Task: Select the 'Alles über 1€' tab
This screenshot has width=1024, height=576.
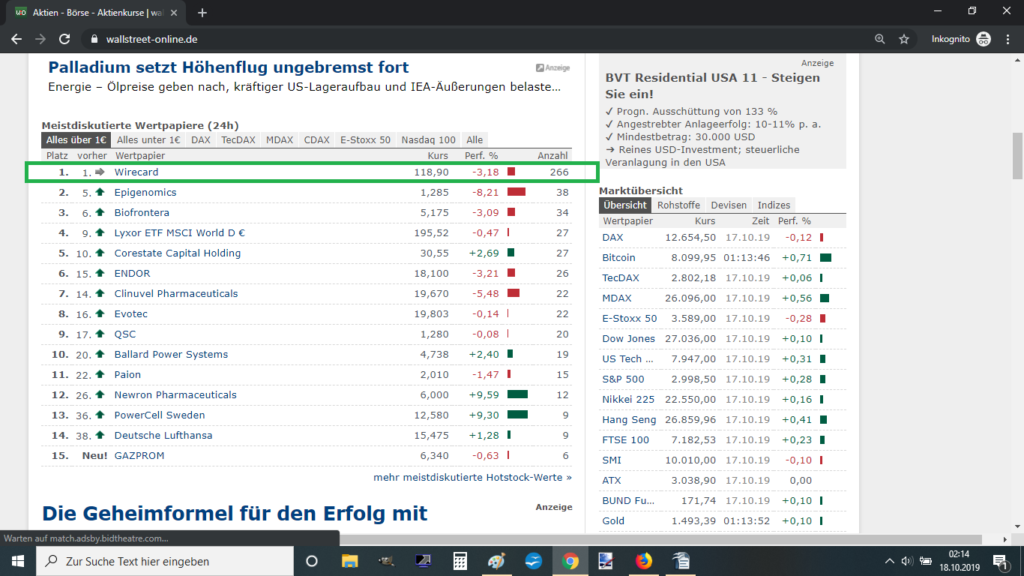Action: (76, 140)
